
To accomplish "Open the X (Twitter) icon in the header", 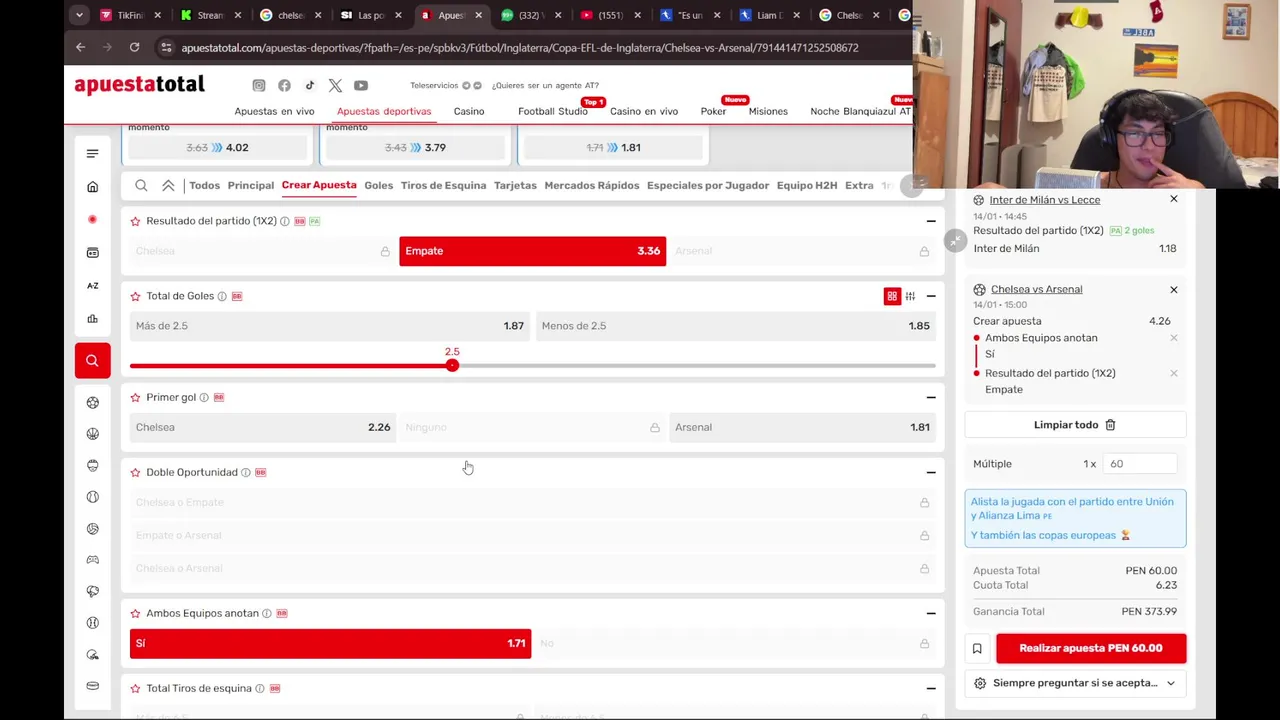I will click(335, 86).
